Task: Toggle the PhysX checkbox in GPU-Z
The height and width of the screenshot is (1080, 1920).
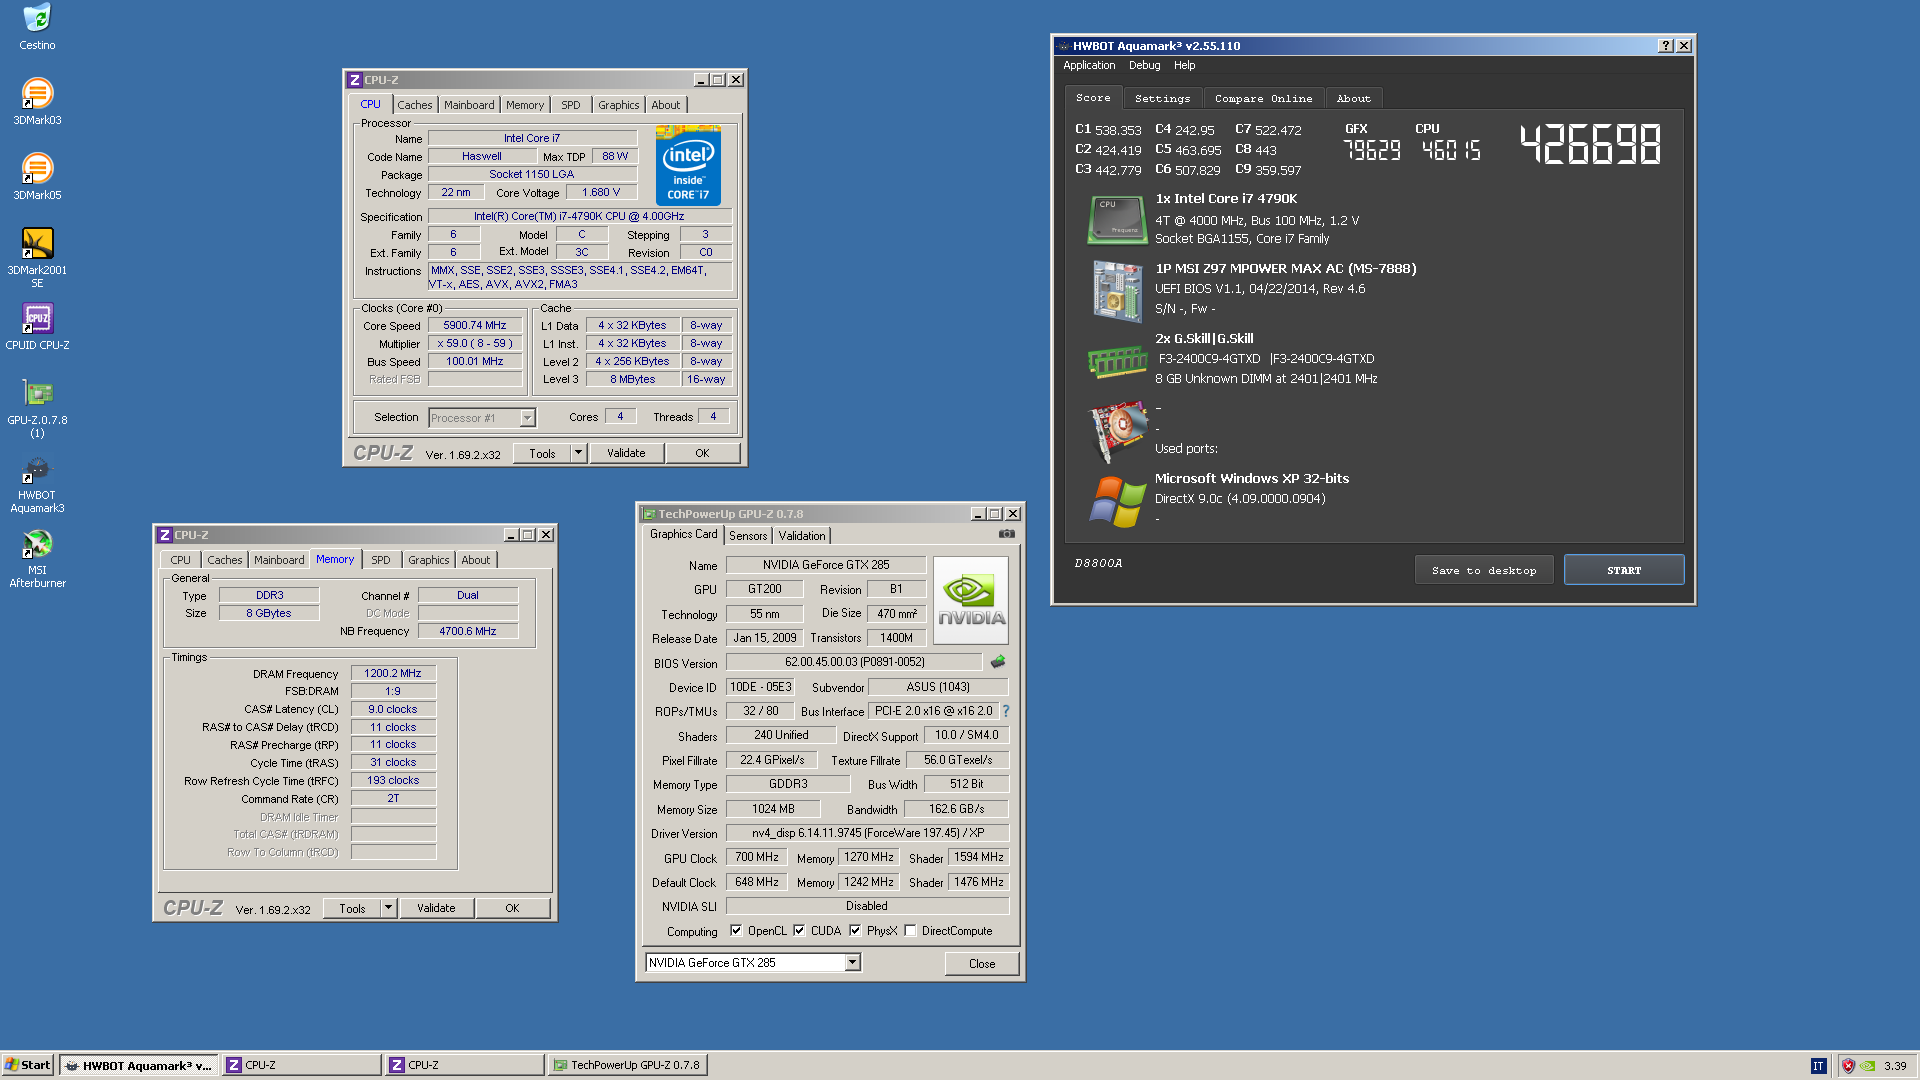Action: [x=855, y=931]
